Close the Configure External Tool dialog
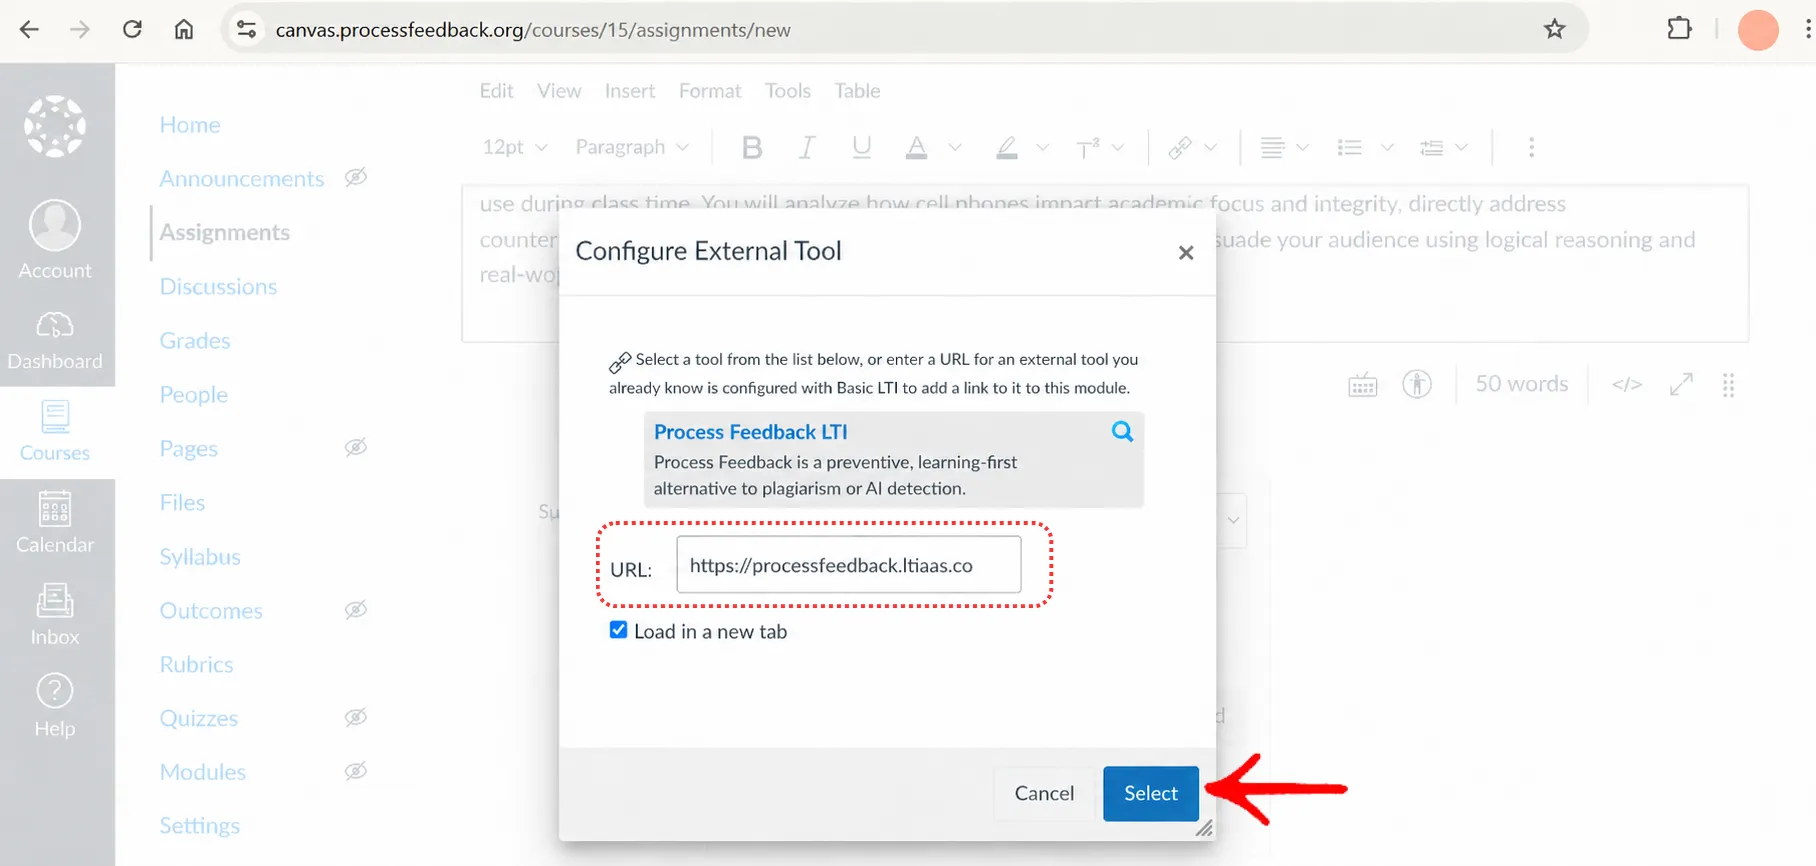This screenshot has width=1816, height=866. 1186,252
